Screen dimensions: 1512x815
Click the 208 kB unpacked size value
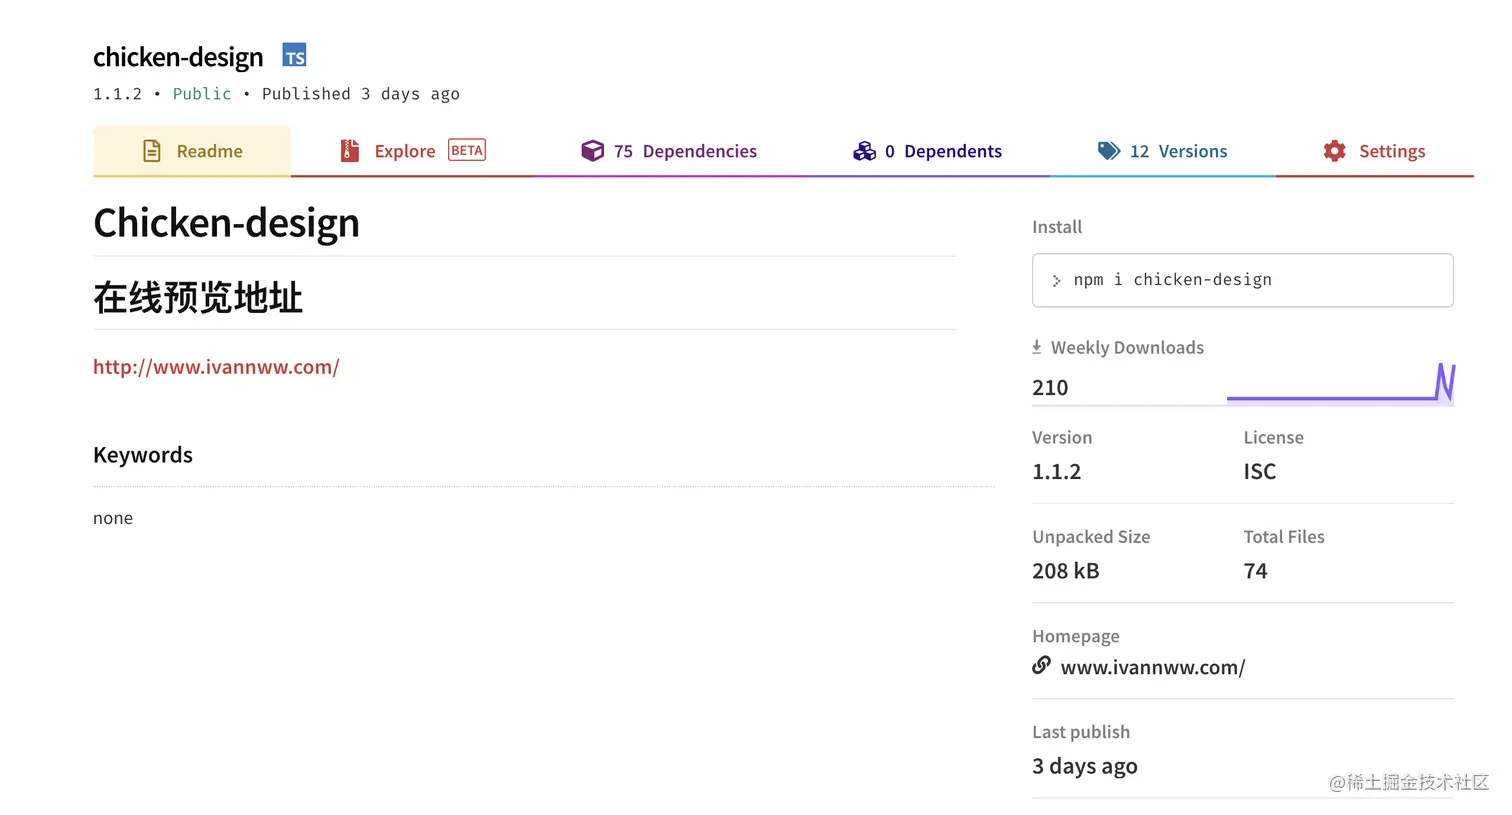1065,571
